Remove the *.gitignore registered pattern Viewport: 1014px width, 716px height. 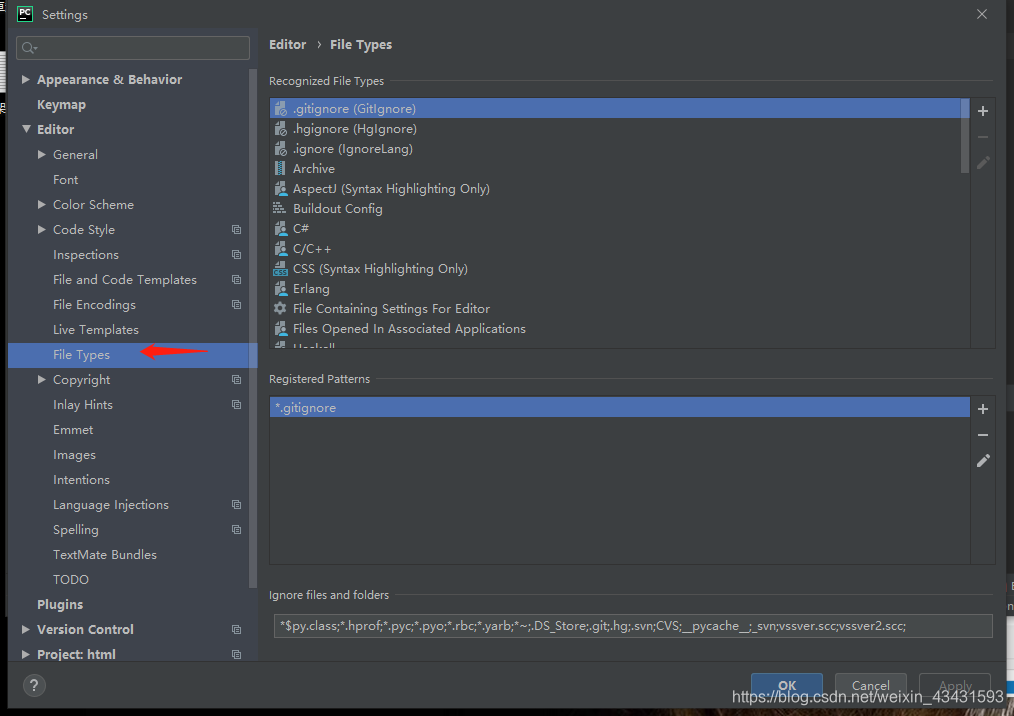pos(982,435)
